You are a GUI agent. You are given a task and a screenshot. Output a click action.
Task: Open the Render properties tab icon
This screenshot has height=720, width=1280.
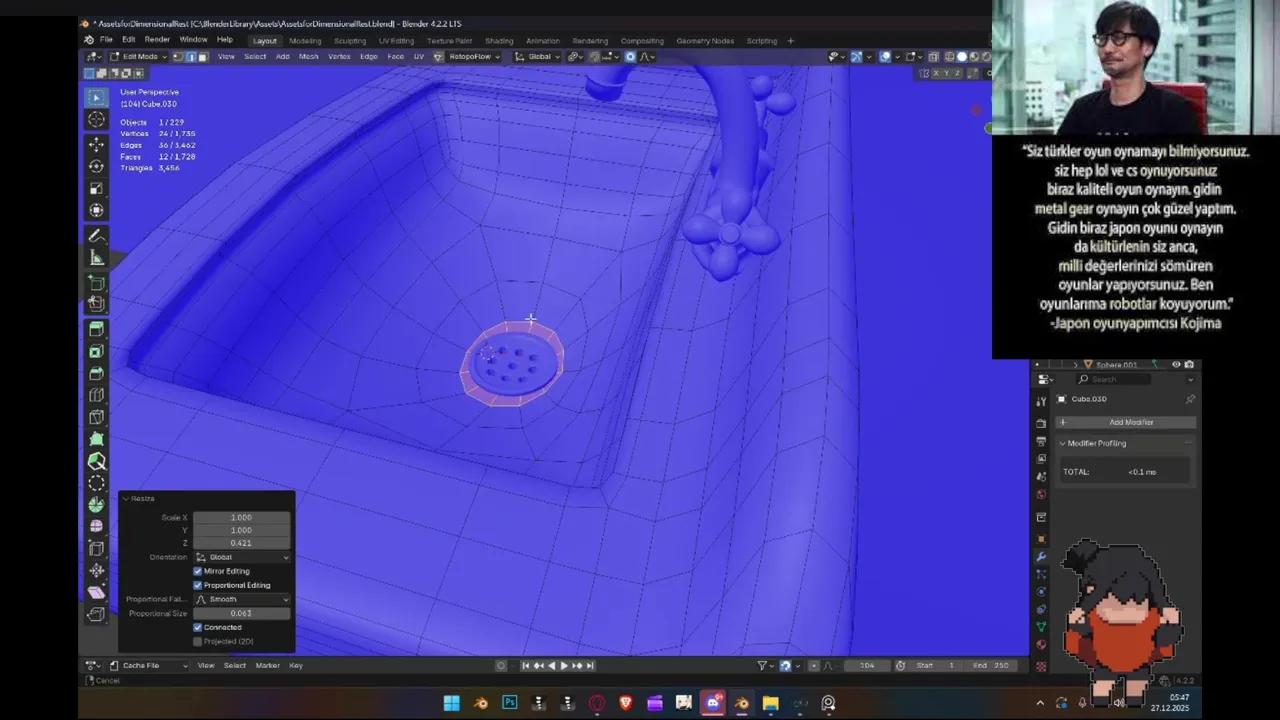point(1041,423)
